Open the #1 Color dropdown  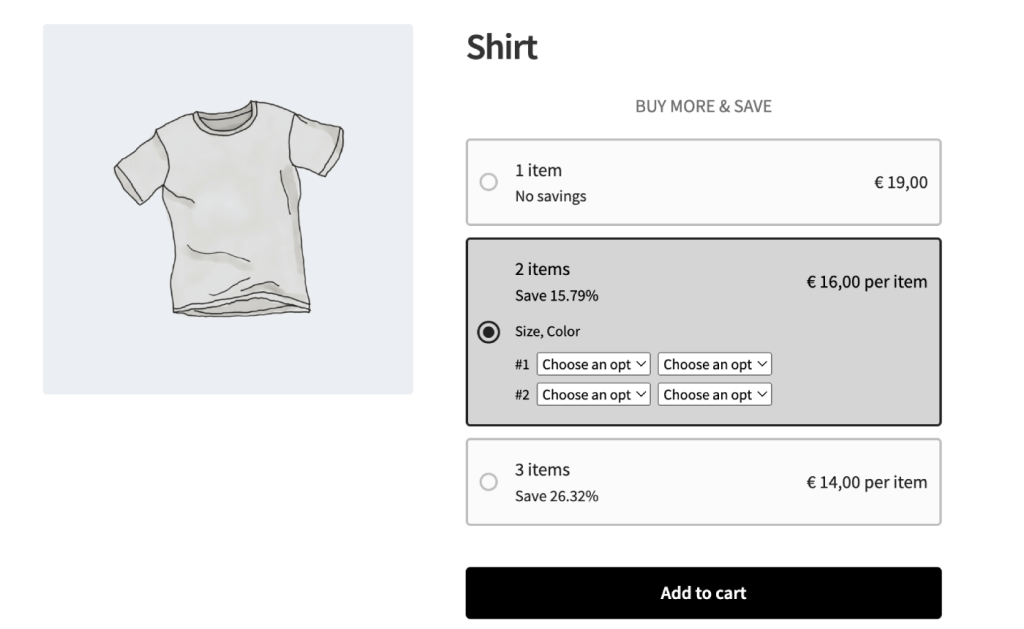point(714,363)
